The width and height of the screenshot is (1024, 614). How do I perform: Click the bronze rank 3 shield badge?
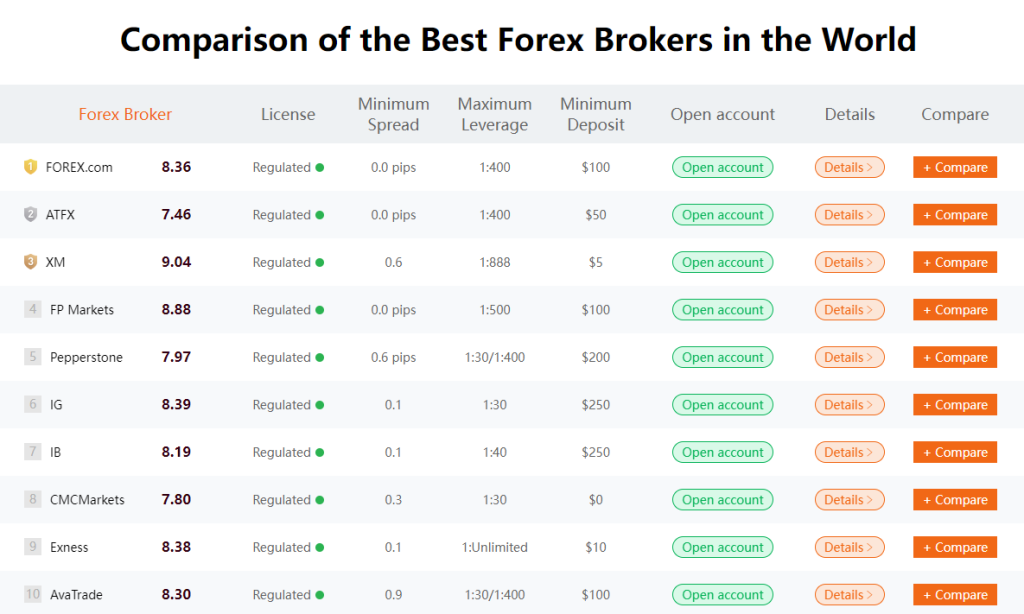[30, 262]
